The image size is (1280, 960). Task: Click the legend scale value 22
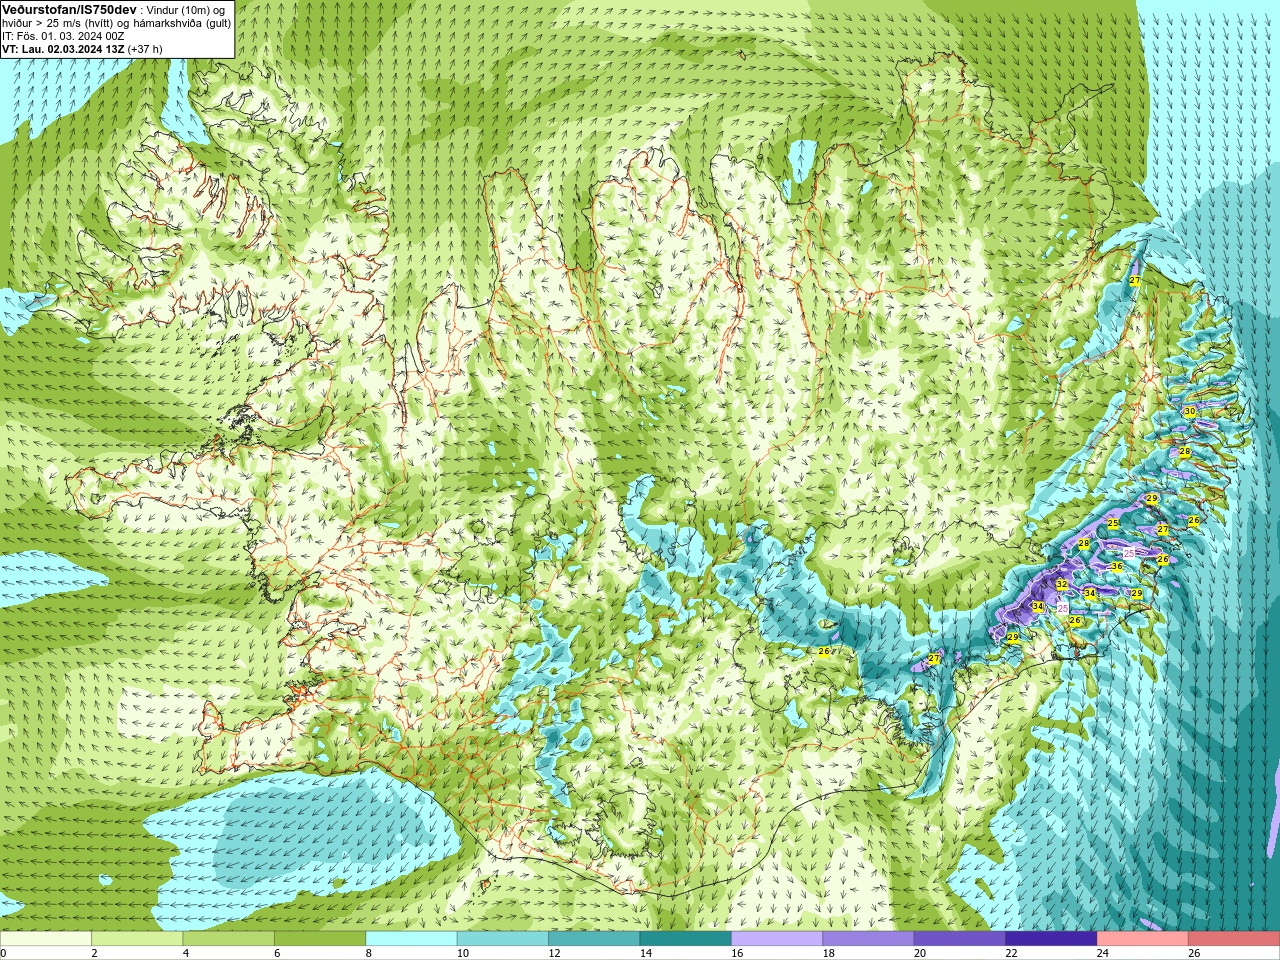[1012, 954]
